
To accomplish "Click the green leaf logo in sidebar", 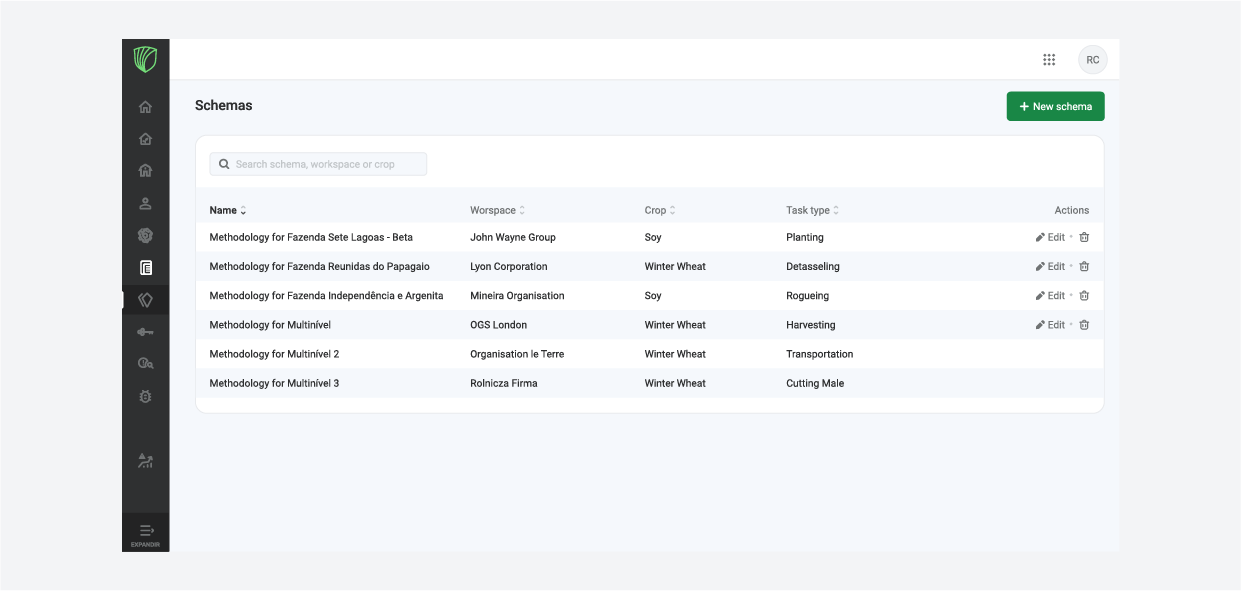I will [x=145, y=60].
